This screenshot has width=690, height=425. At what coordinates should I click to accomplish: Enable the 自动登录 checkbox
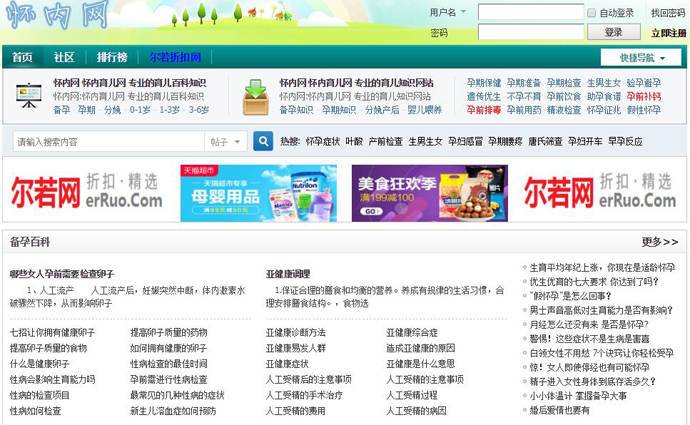pos(592,13)
